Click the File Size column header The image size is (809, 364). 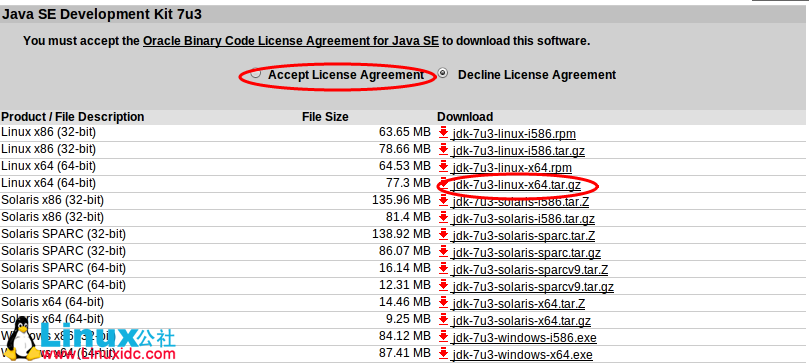click(325, 117)
